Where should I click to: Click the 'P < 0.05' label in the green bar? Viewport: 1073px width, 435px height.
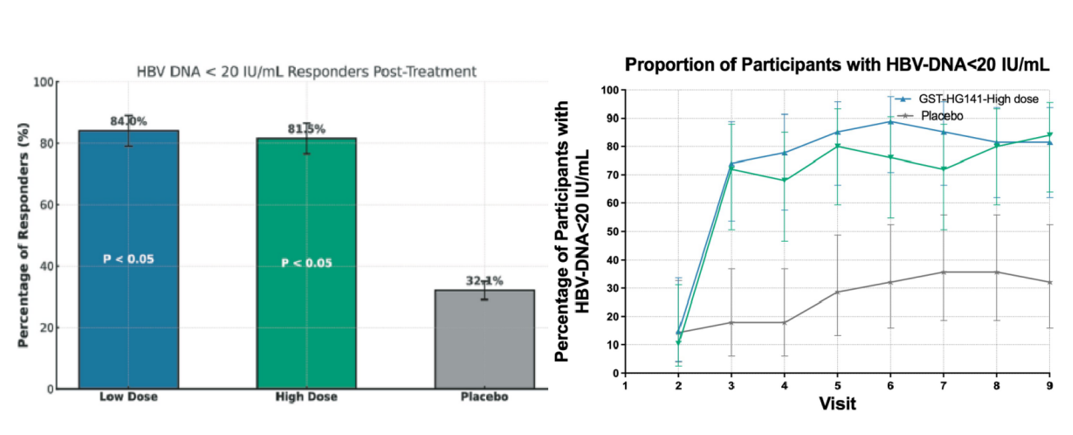click(306, 263)
